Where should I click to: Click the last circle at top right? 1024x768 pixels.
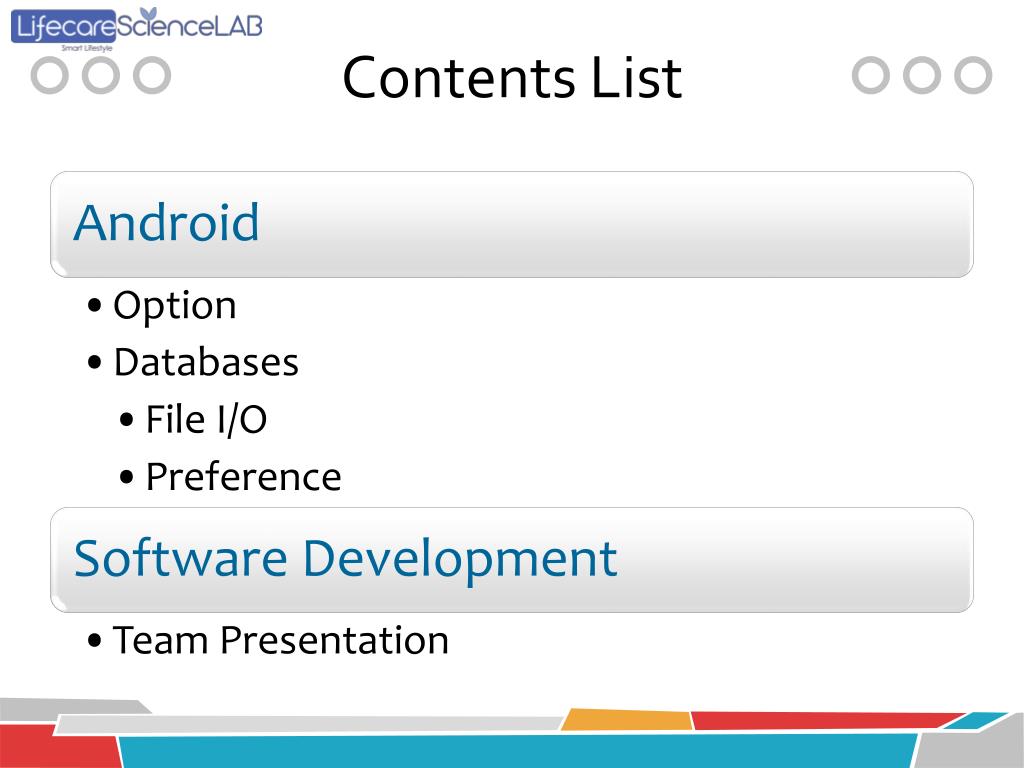pyautogui.click(x=973, y=75)
